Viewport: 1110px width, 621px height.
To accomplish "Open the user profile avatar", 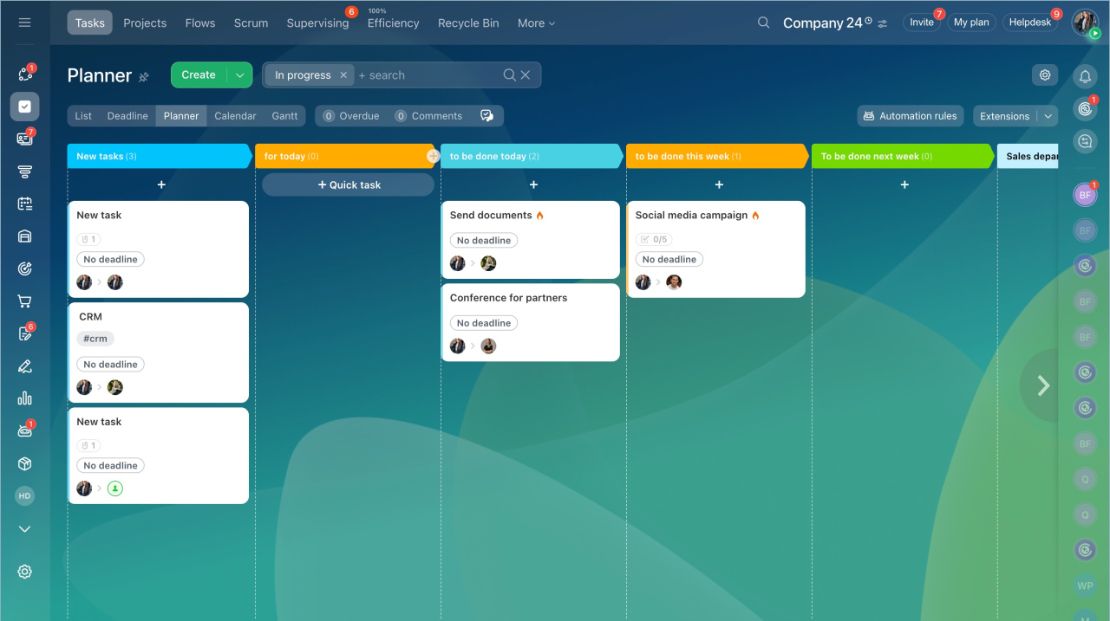I will click(1085, 23).
